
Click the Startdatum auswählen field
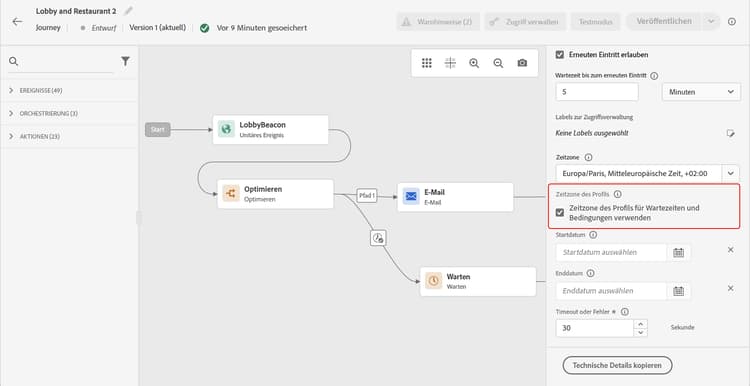click(x=611, y=253)
